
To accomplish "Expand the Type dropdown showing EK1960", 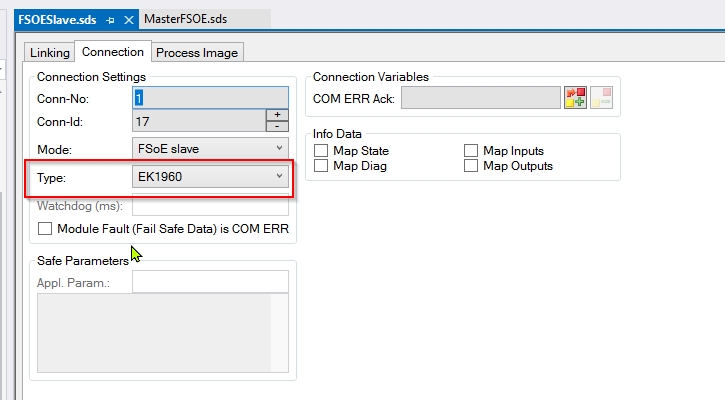I will (x=210, y=177).
